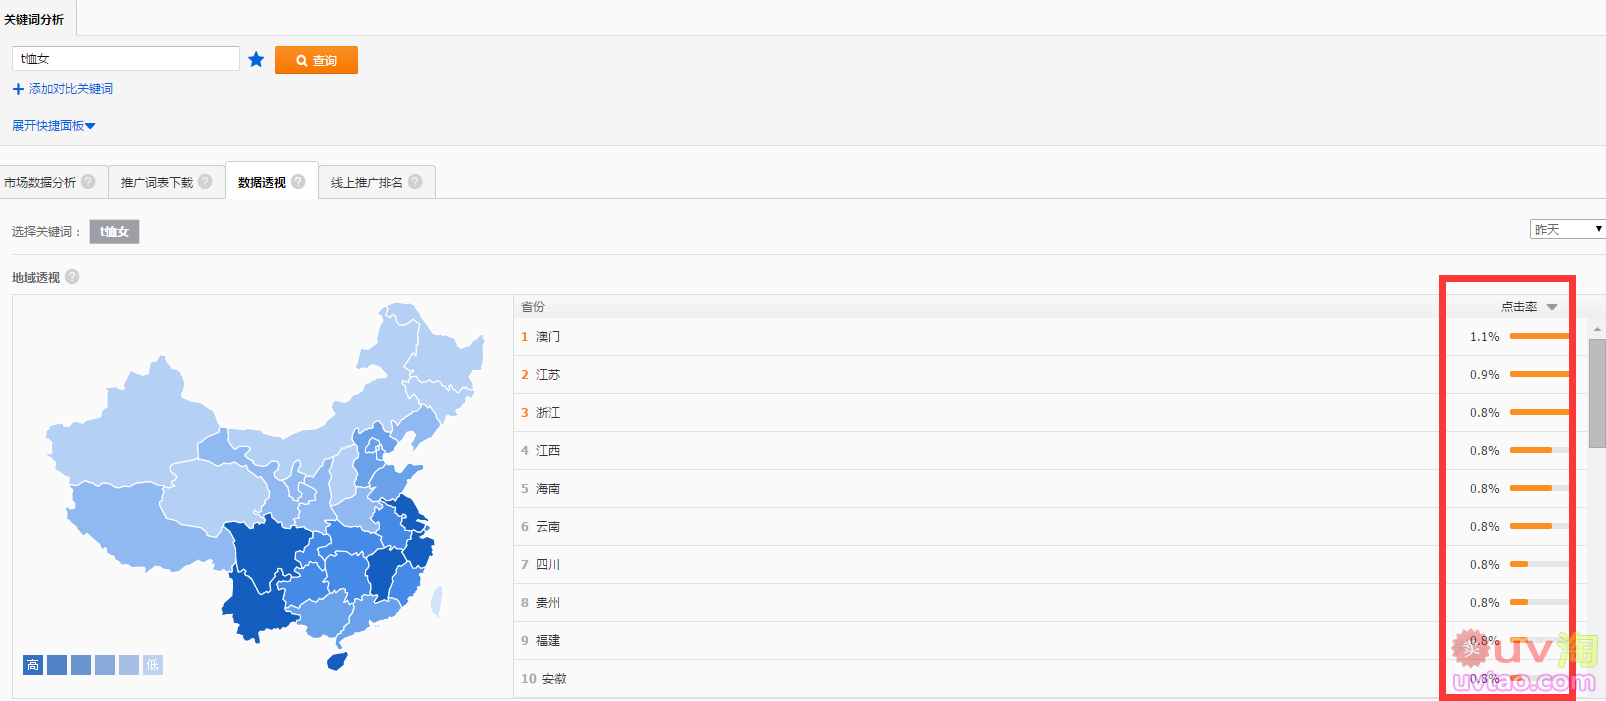Switch to the 市场数据分析 tab
Viewport: 1606px width, 701px height.
[40, 182]
